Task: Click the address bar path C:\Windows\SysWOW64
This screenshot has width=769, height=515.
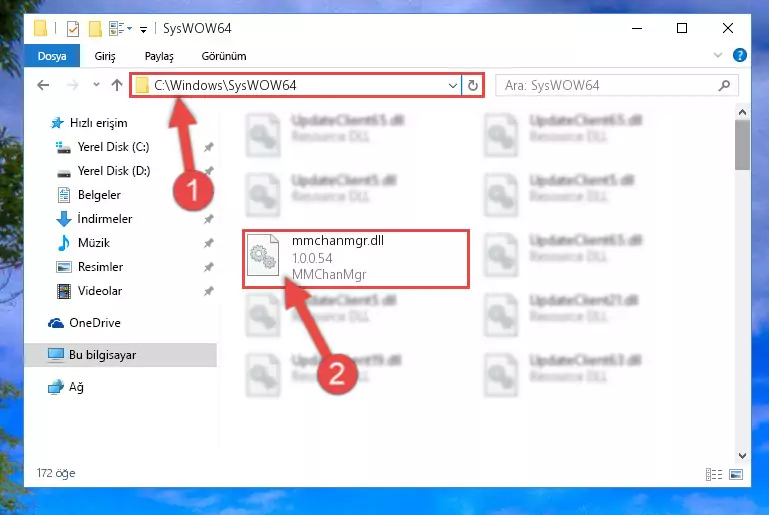Action: pos(225,85)
